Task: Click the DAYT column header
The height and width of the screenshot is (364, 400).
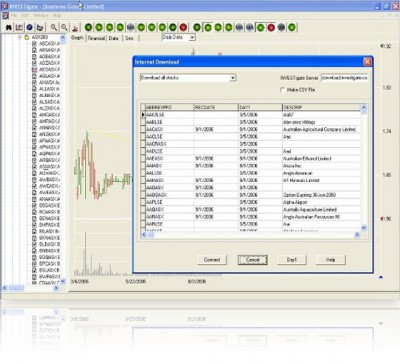Action: tap(260, 107)
